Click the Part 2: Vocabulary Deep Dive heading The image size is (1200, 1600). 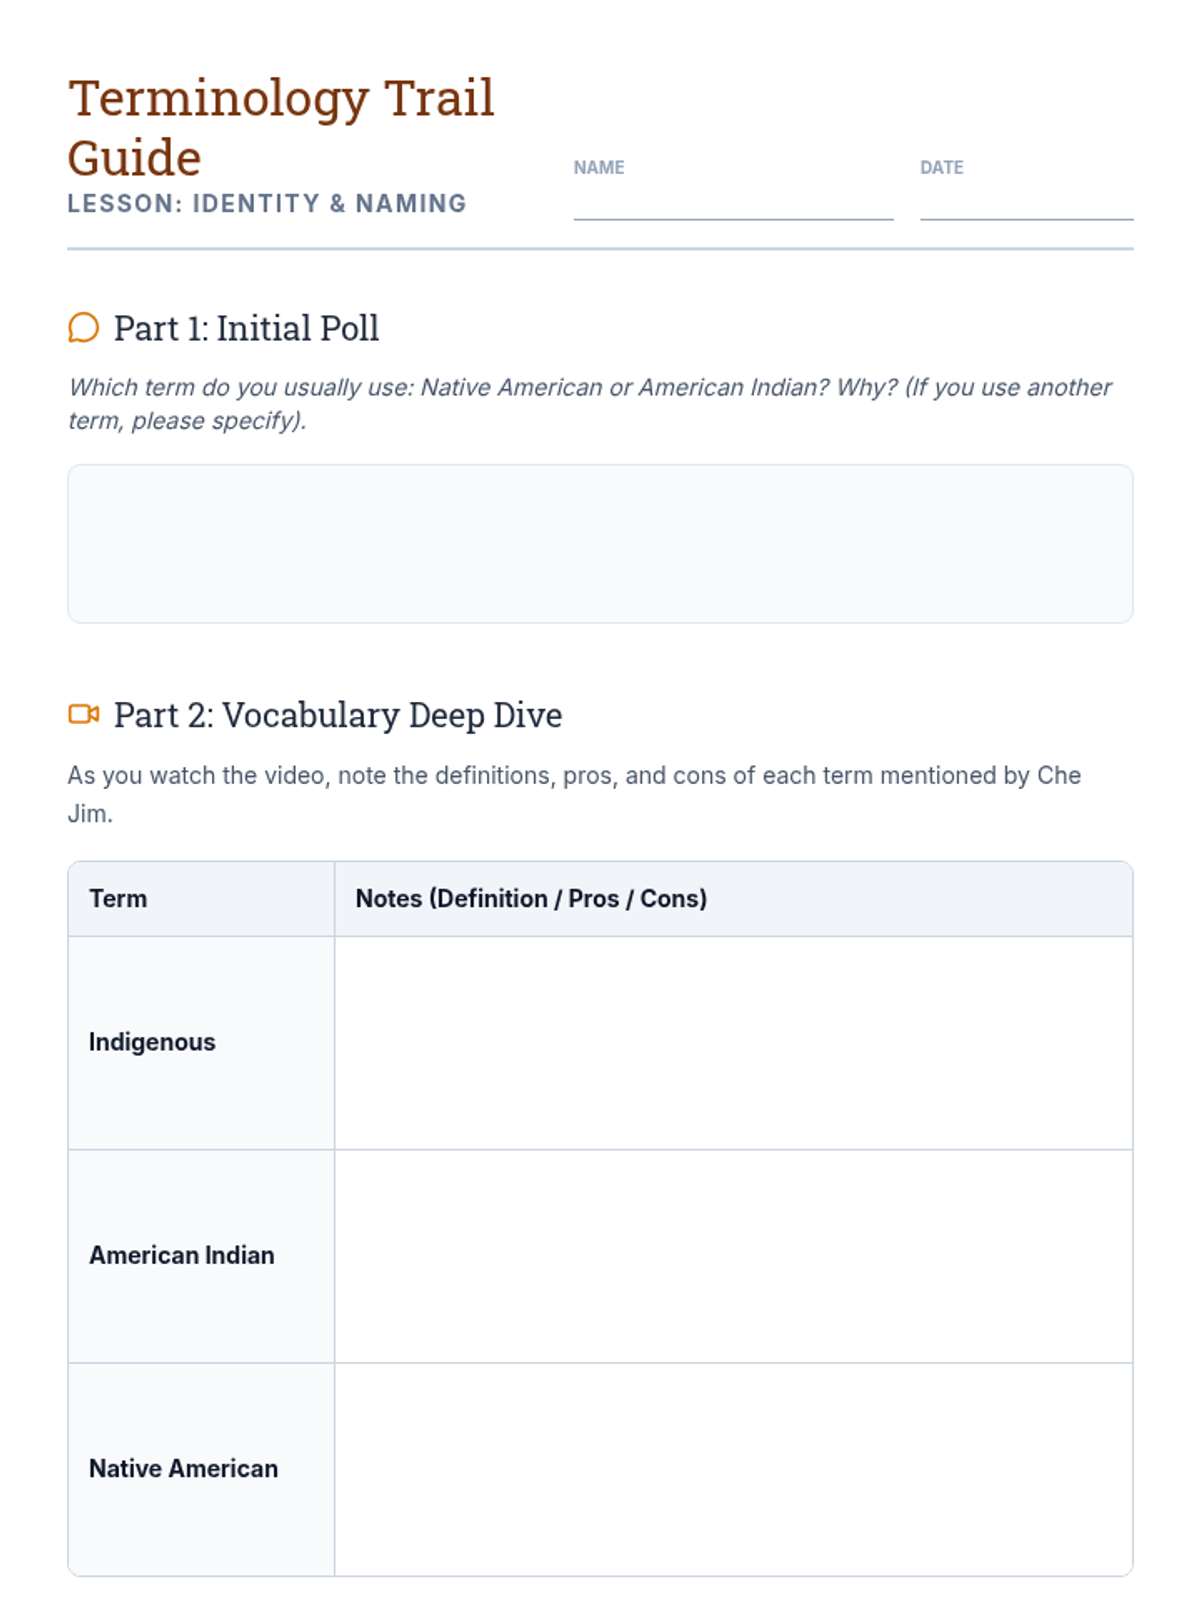click(x=338, y=715)
